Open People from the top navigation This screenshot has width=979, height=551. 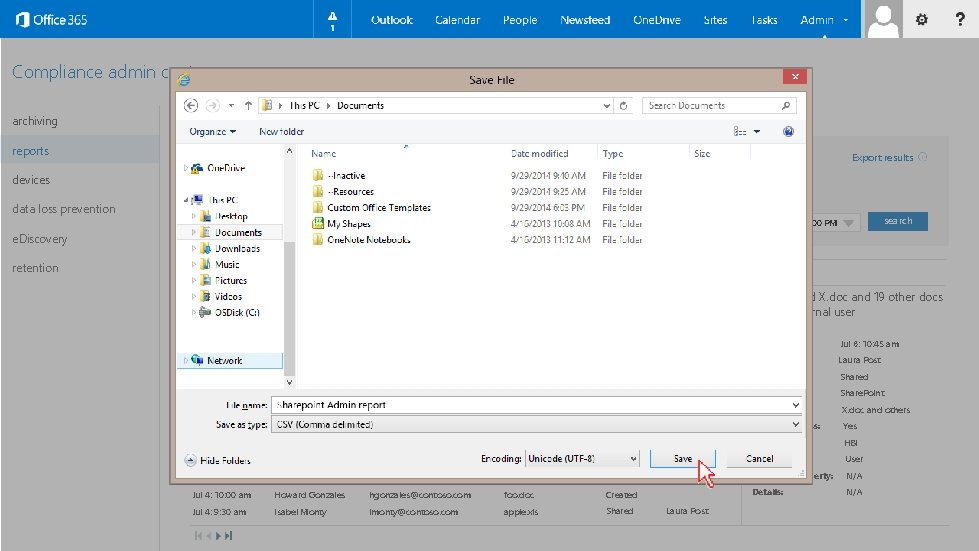pyautogui.click(x=520, y=20)
